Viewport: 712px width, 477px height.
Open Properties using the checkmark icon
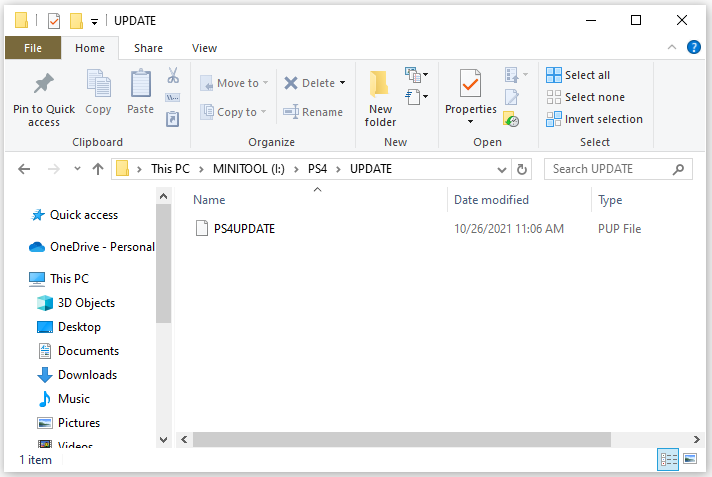[470, 86]
